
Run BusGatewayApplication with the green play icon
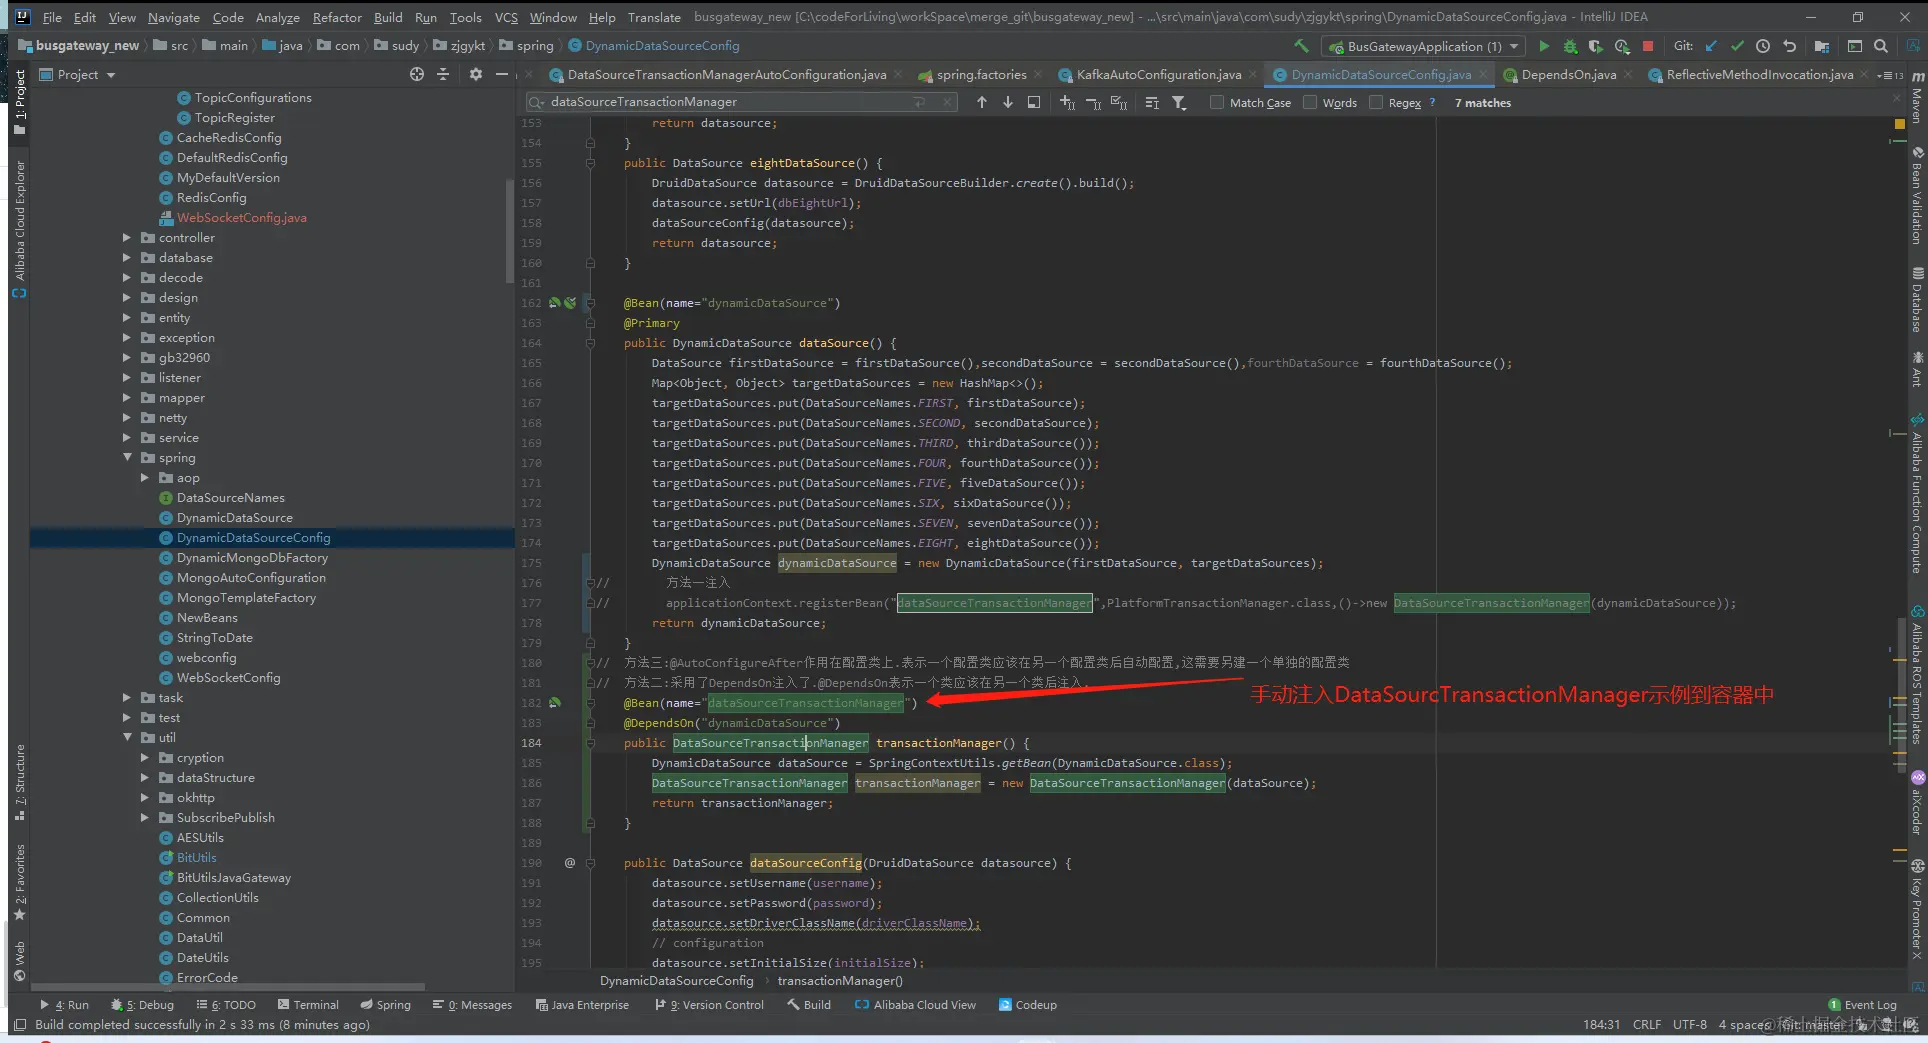coord(1544,46)
